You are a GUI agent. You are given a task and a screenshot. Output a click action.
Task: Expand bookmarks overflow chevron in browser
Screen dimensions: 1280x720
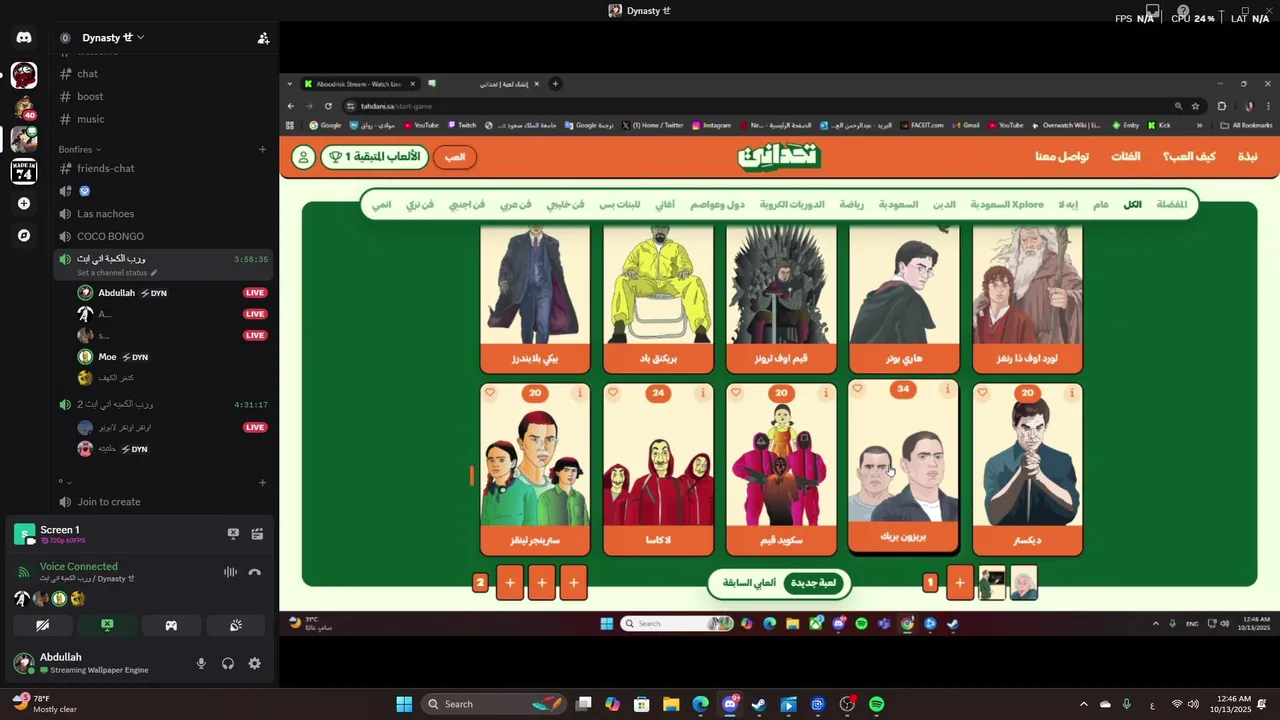(1199, 126)
